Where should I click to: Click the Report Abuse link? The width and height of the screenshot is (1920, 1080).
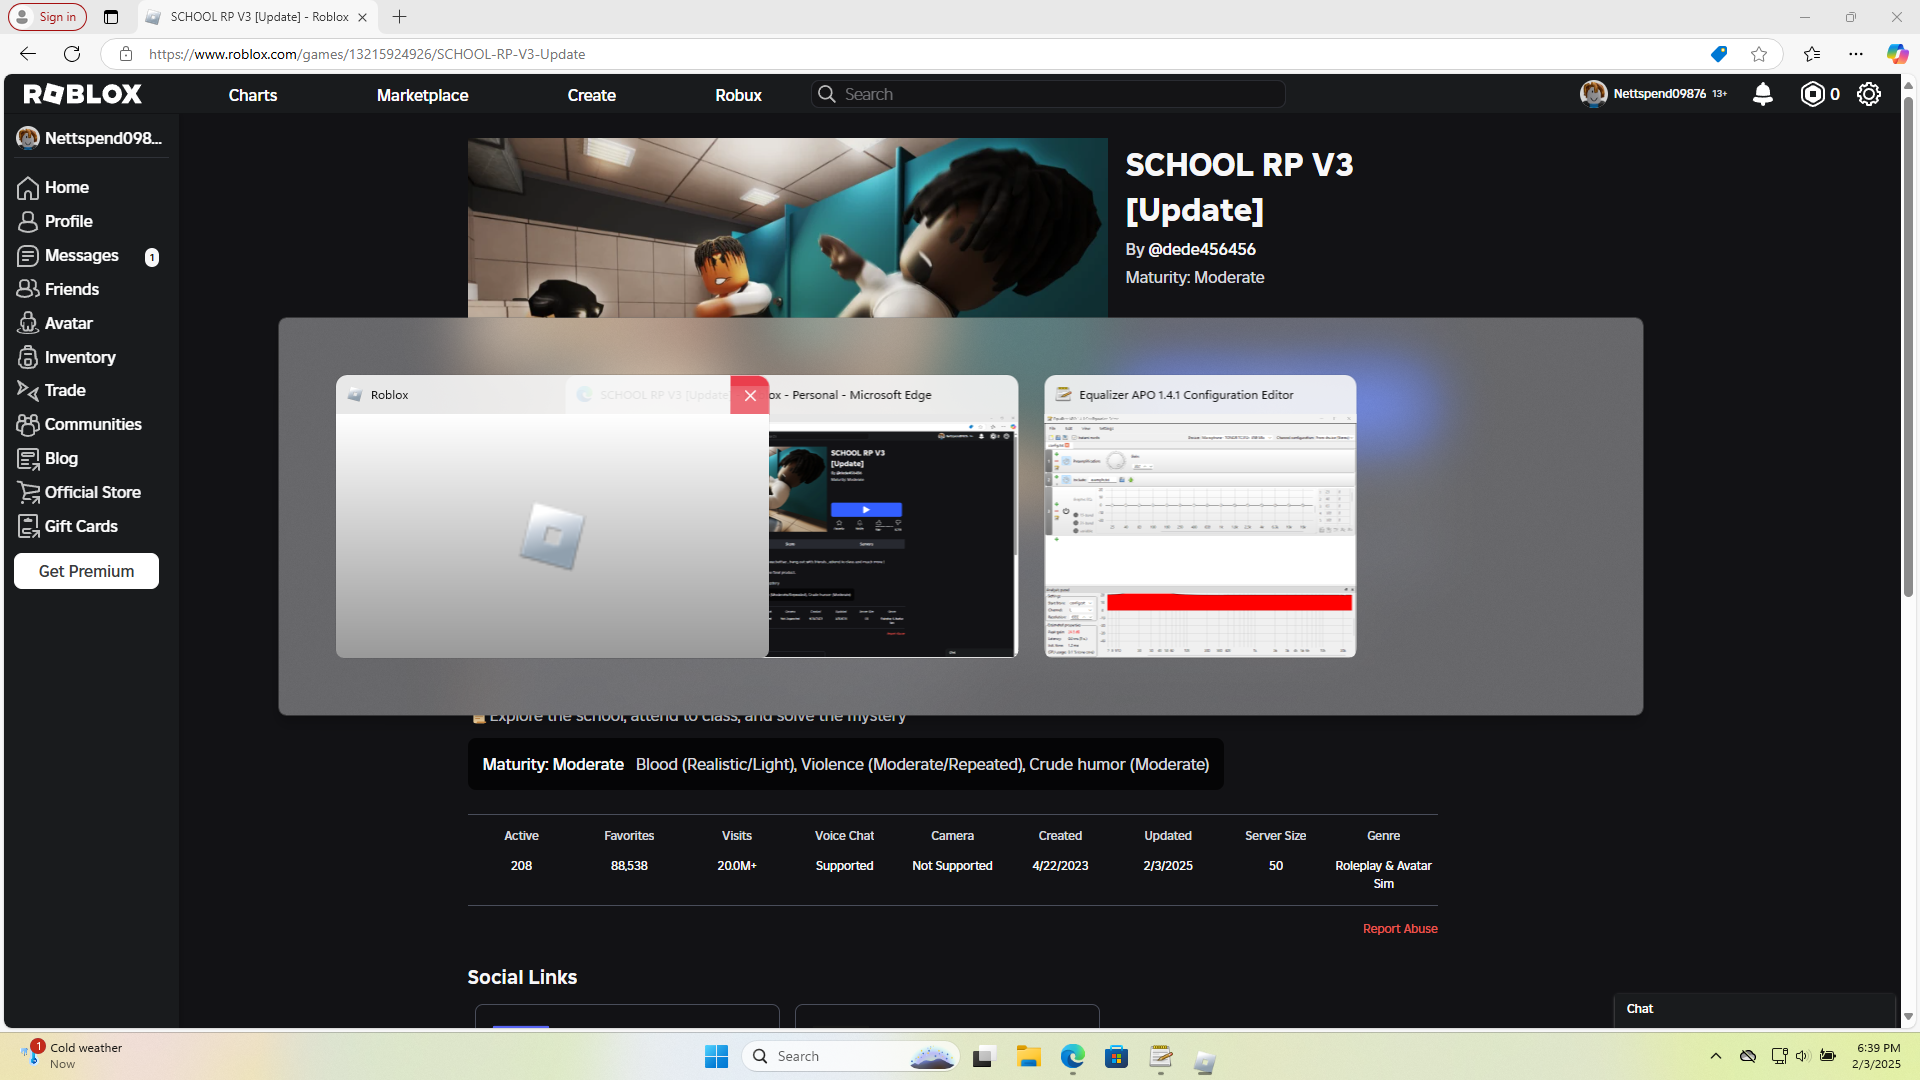click(1400, 929)
